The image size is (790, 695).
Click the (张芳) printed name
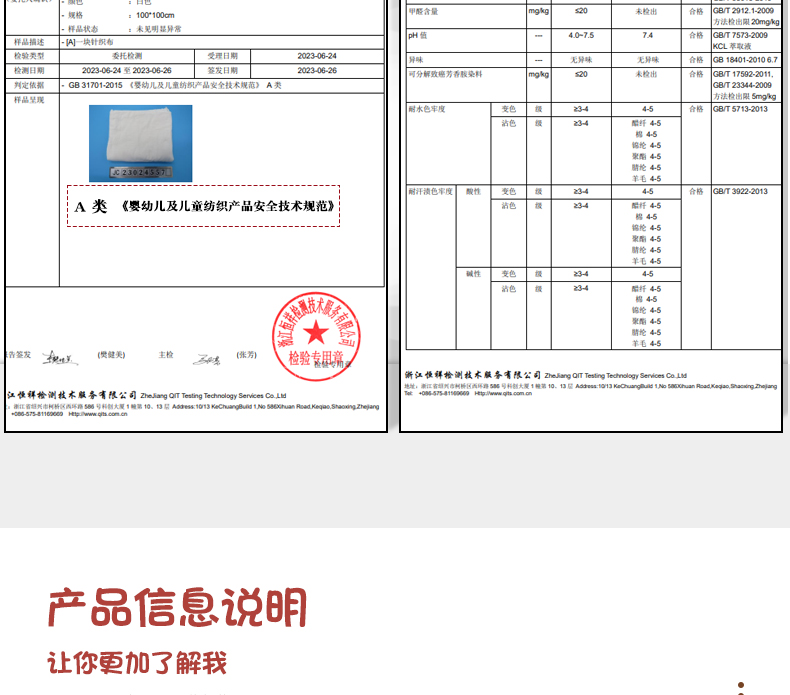pos(246,355)
